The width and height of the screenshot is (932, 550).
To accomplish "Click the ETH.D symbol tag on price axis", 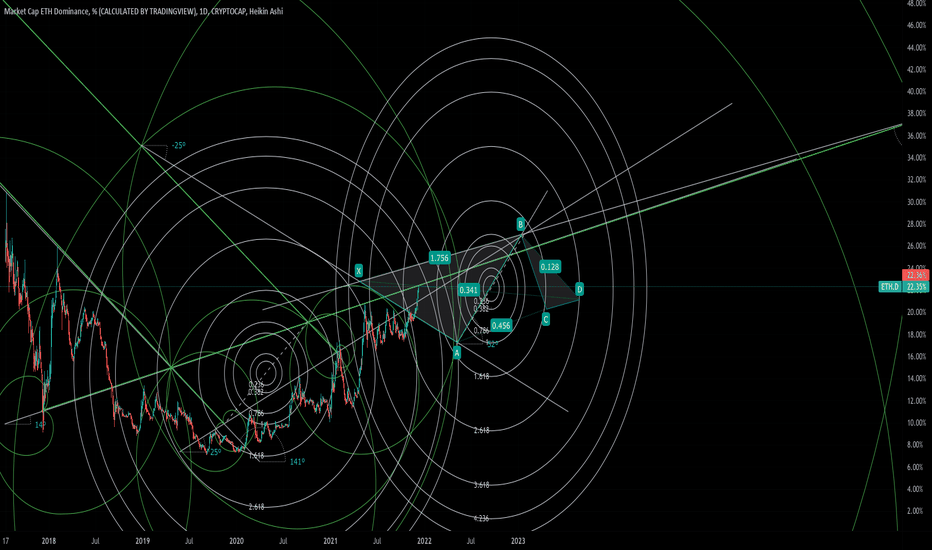I will click(890, 287).
